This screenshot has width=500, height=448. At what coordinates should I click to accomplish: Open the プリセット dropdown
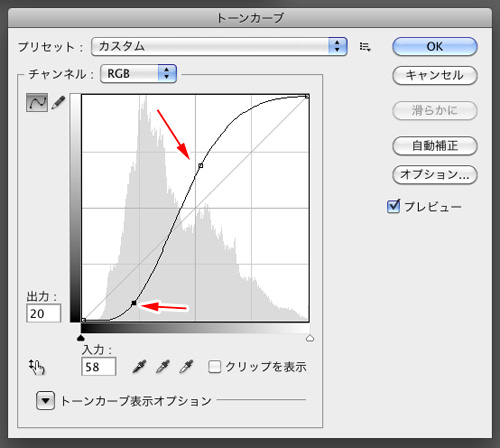tap(219, 46)
